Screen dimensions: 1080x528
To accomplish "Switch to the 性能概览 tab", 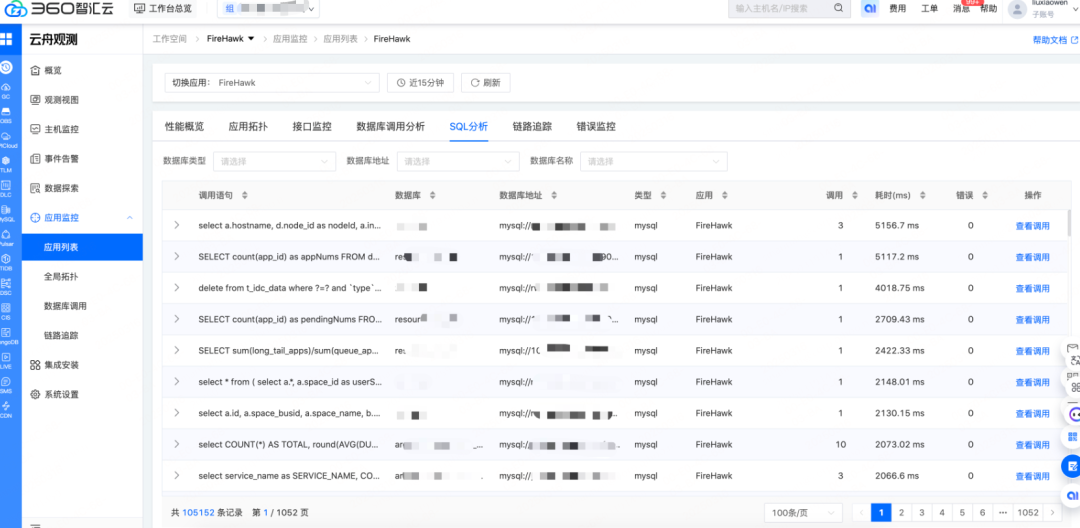I will 185,126.
